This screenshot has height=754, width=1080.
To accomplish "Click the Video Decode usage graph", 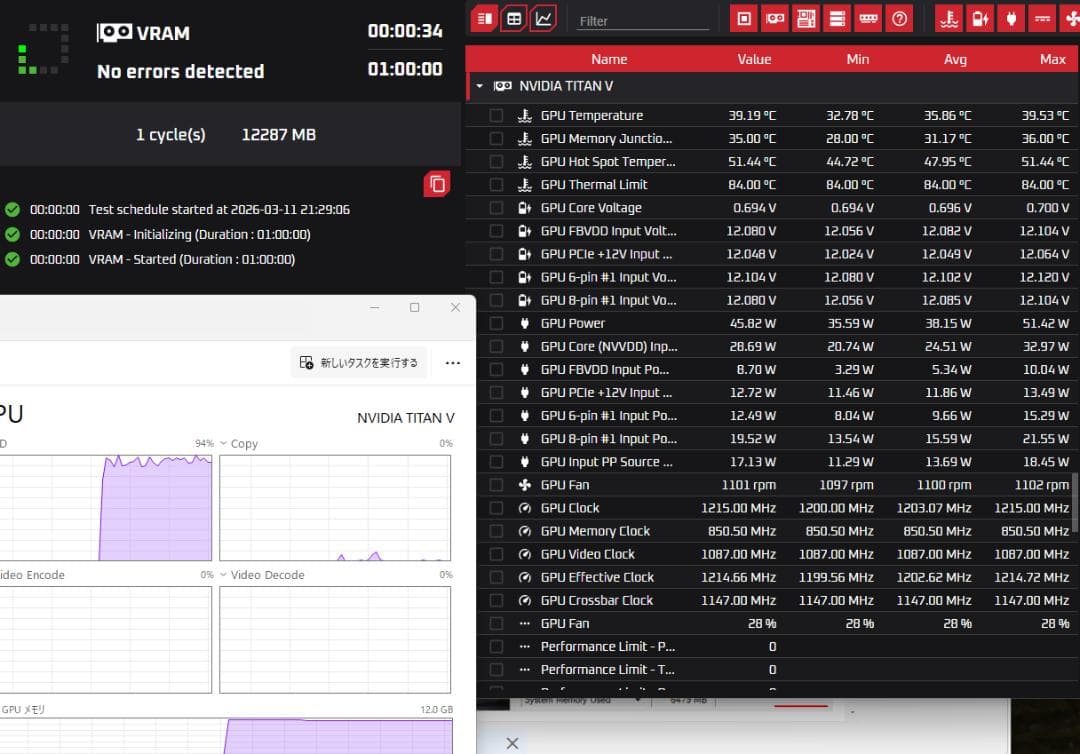I will 335,640.
